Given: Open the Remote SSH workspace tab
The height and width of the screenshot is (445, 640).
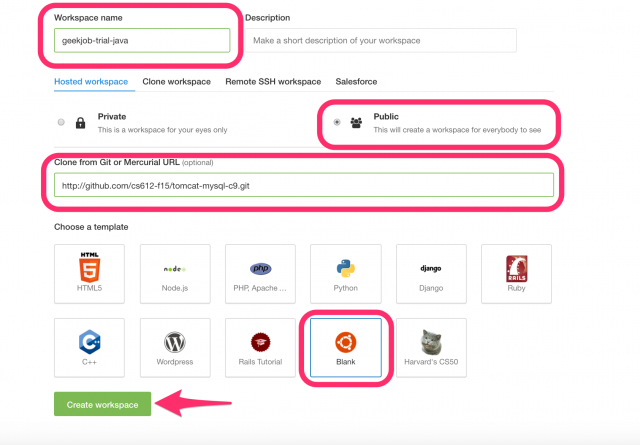Looking at the screenshot, I should (x=273, y=82).
